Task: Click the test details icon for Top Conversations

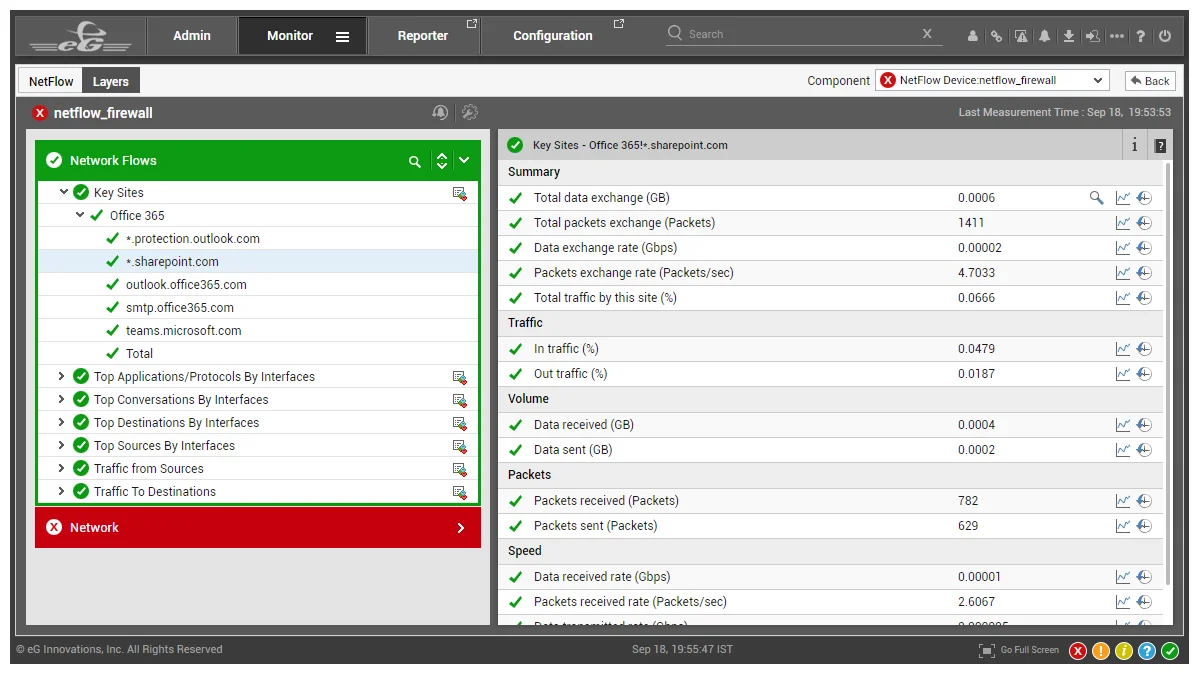Action: coord(459,400)
